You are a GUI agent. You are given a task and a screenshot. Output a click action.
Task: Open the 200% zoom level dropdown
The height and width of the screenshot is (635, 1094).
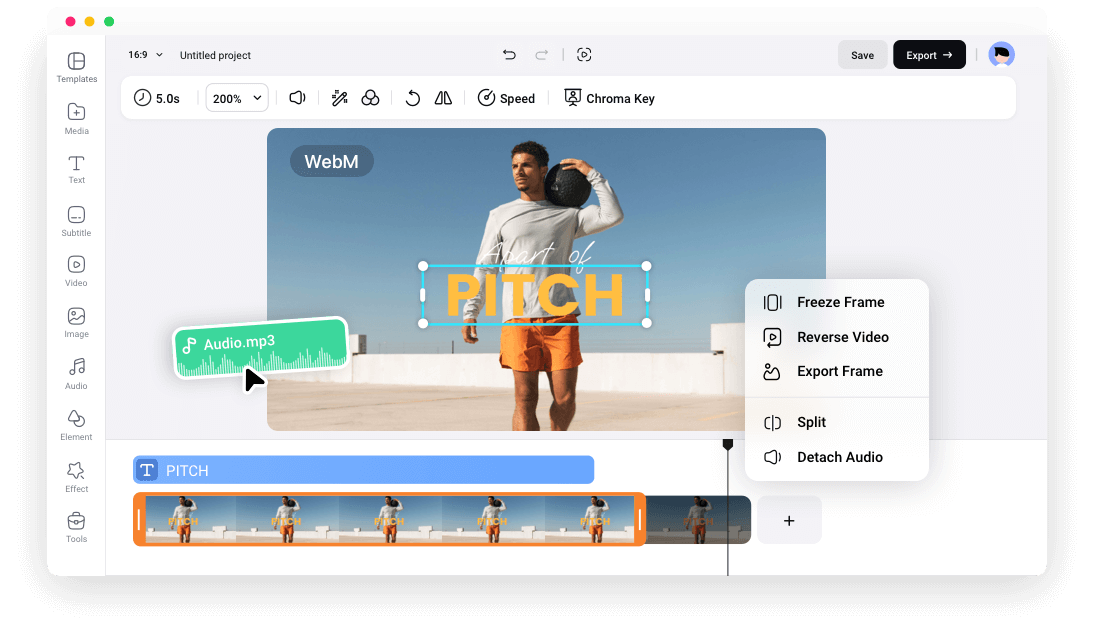coord(236,98)
